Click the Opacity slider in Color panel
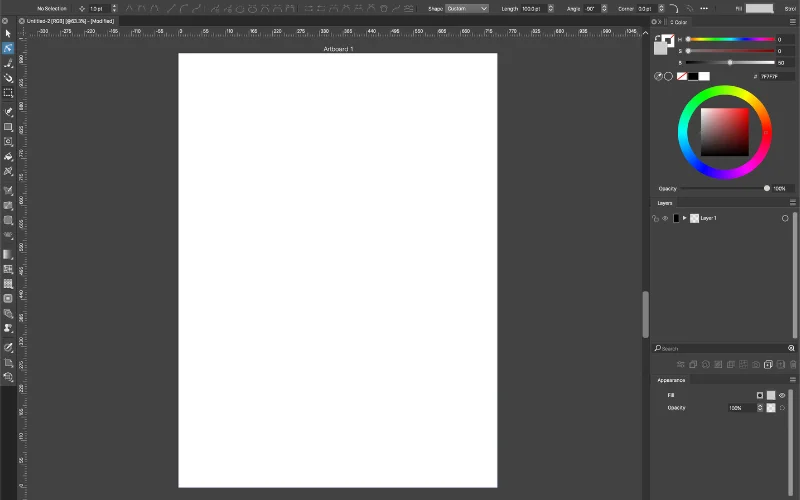Image resolution: width=800 pixels, height=500 pixels. pyautogui.click(x=724, y=189)
